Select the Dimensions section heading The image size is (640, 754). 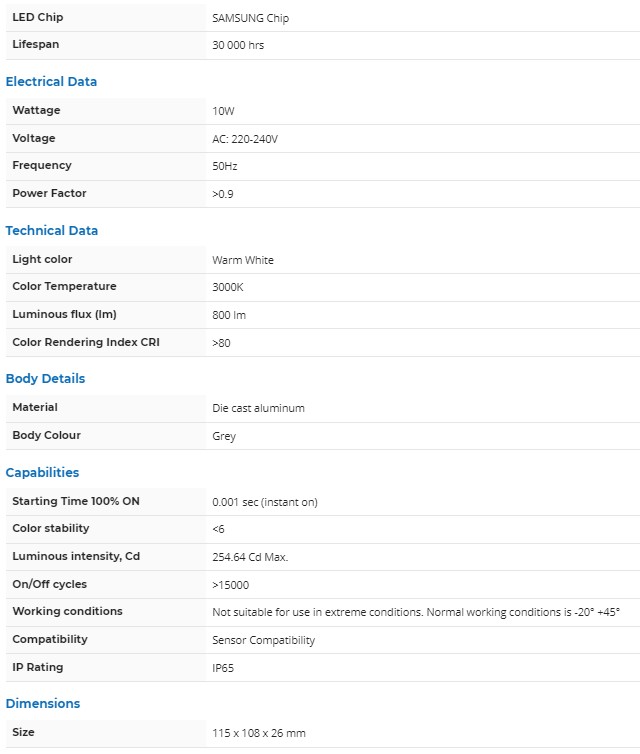[43, 704]
